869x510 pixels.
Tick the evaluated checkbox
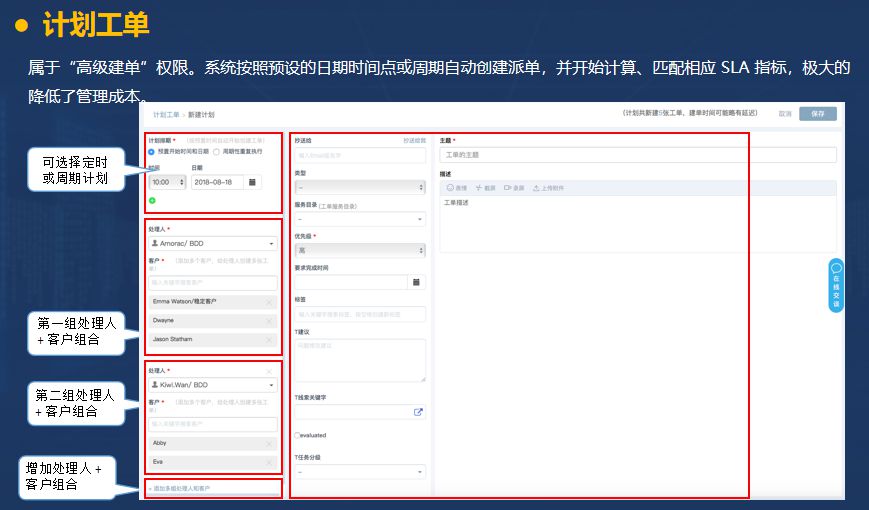click(x=298, y=435)
